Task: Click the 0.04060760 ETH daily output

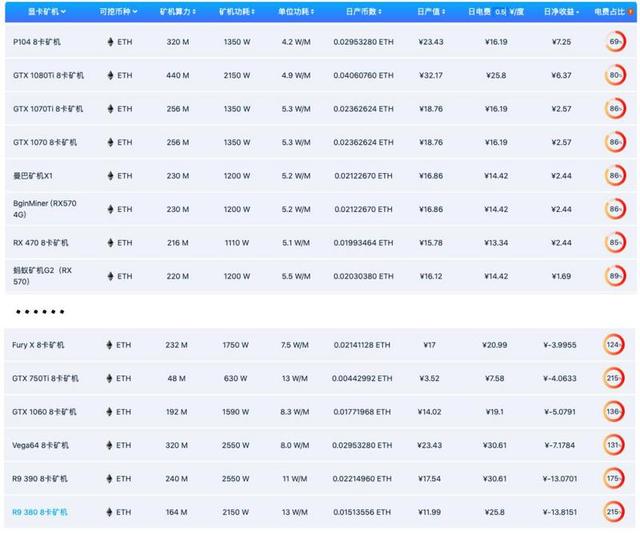Action: click(363, 75)
